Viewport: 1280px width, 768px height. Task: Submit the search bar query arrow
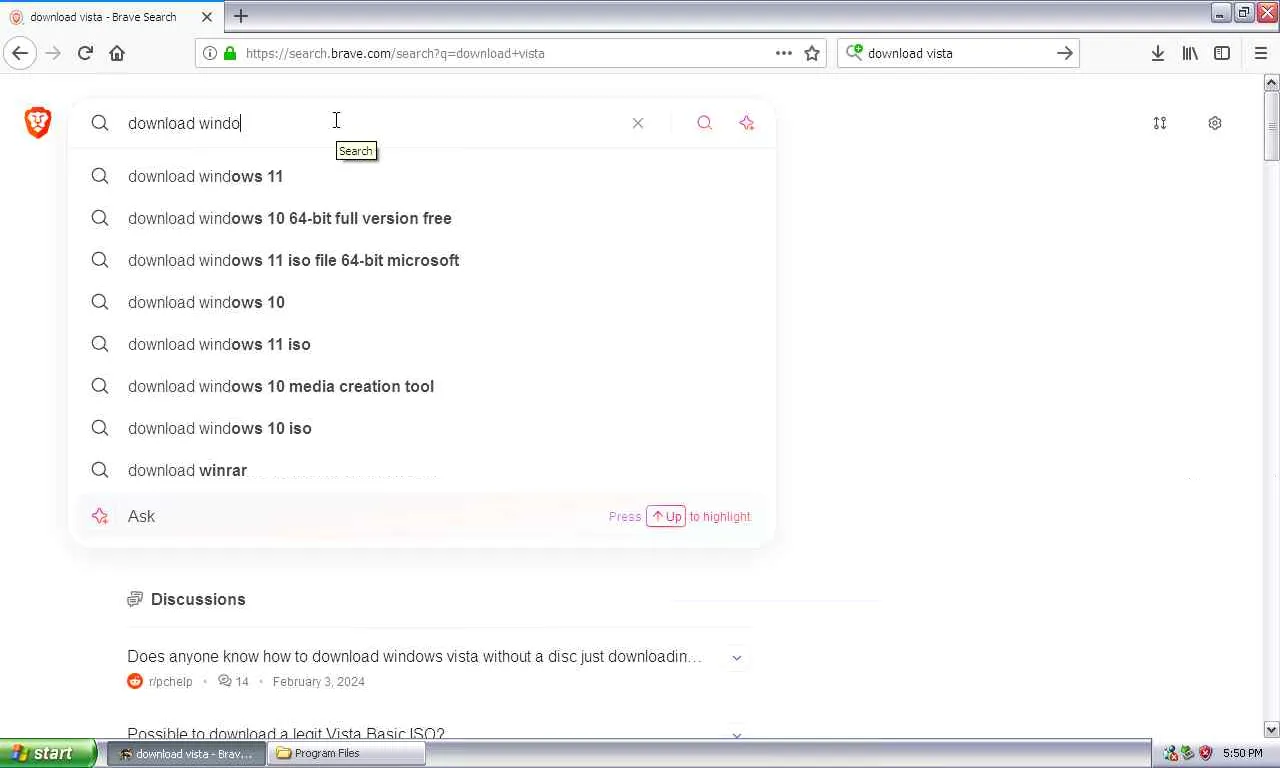[x=1065, y=53]
